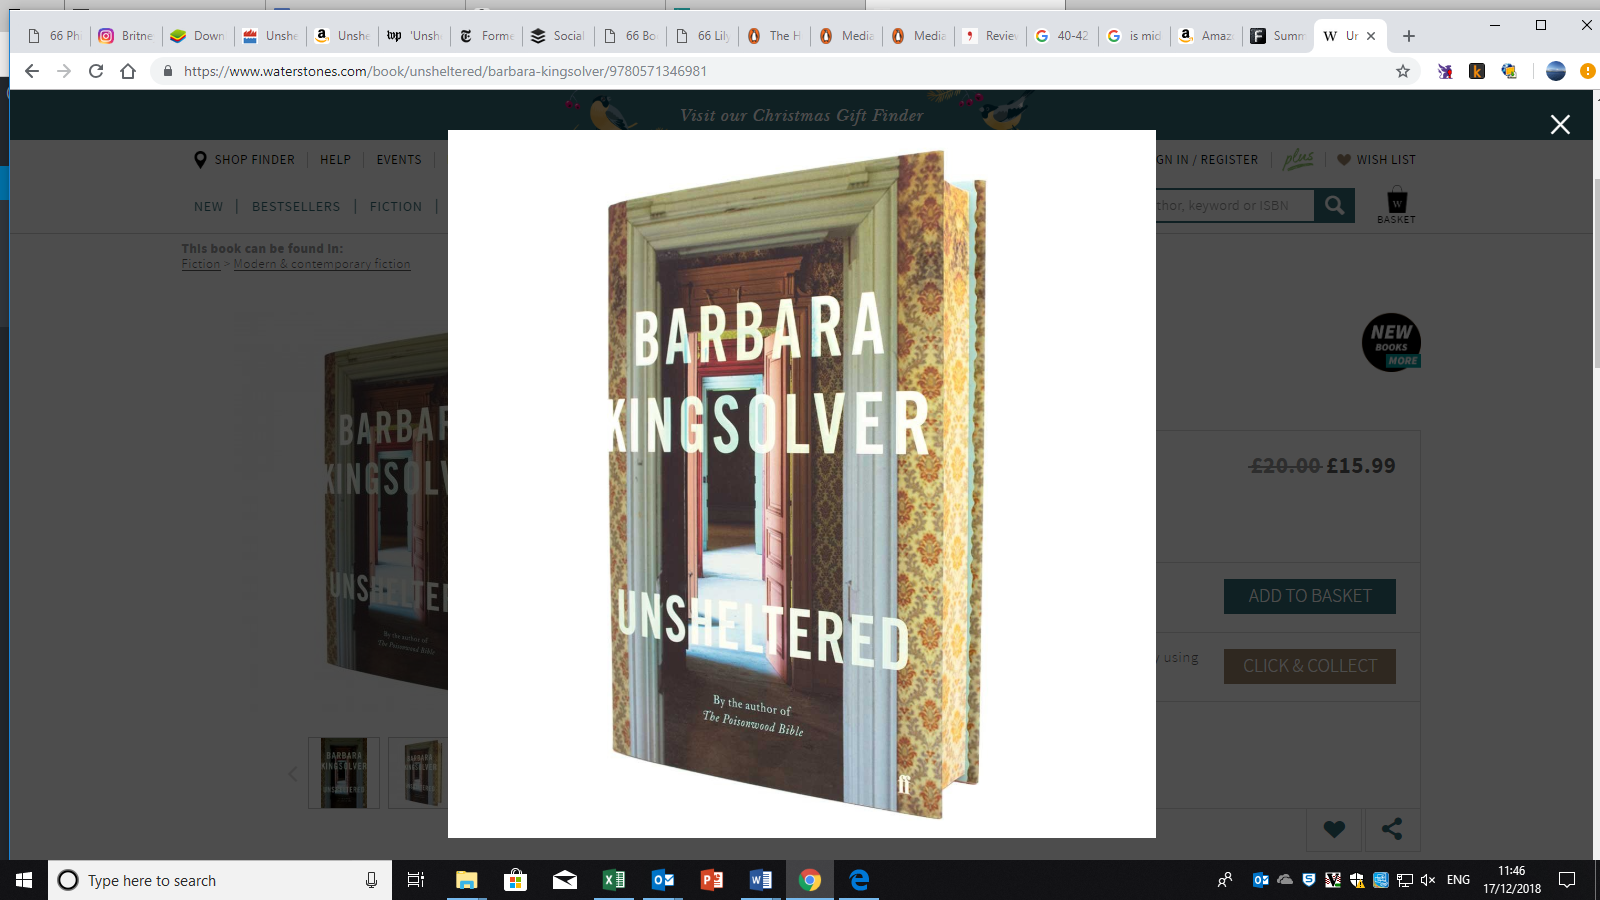This screenshot has height=900, width=1600.
Task: Switch to the Google 'is mid' tab
Action: (1134, 36)
